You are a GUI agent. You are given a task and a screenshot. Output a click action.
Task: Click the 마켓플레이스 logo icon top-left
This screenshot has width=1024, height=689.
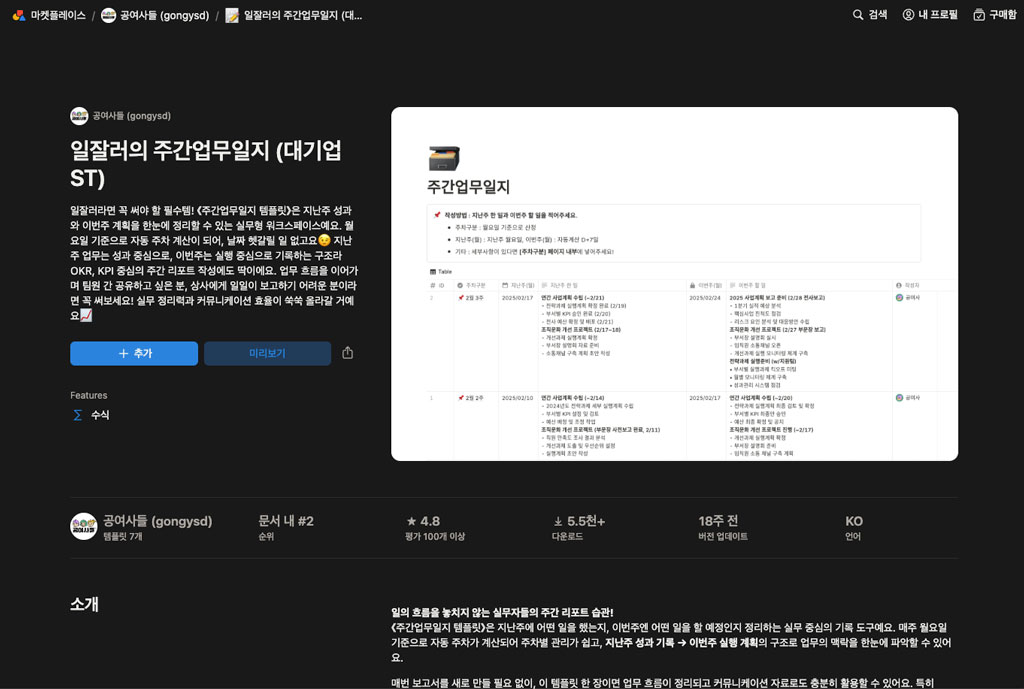point(18,15)
